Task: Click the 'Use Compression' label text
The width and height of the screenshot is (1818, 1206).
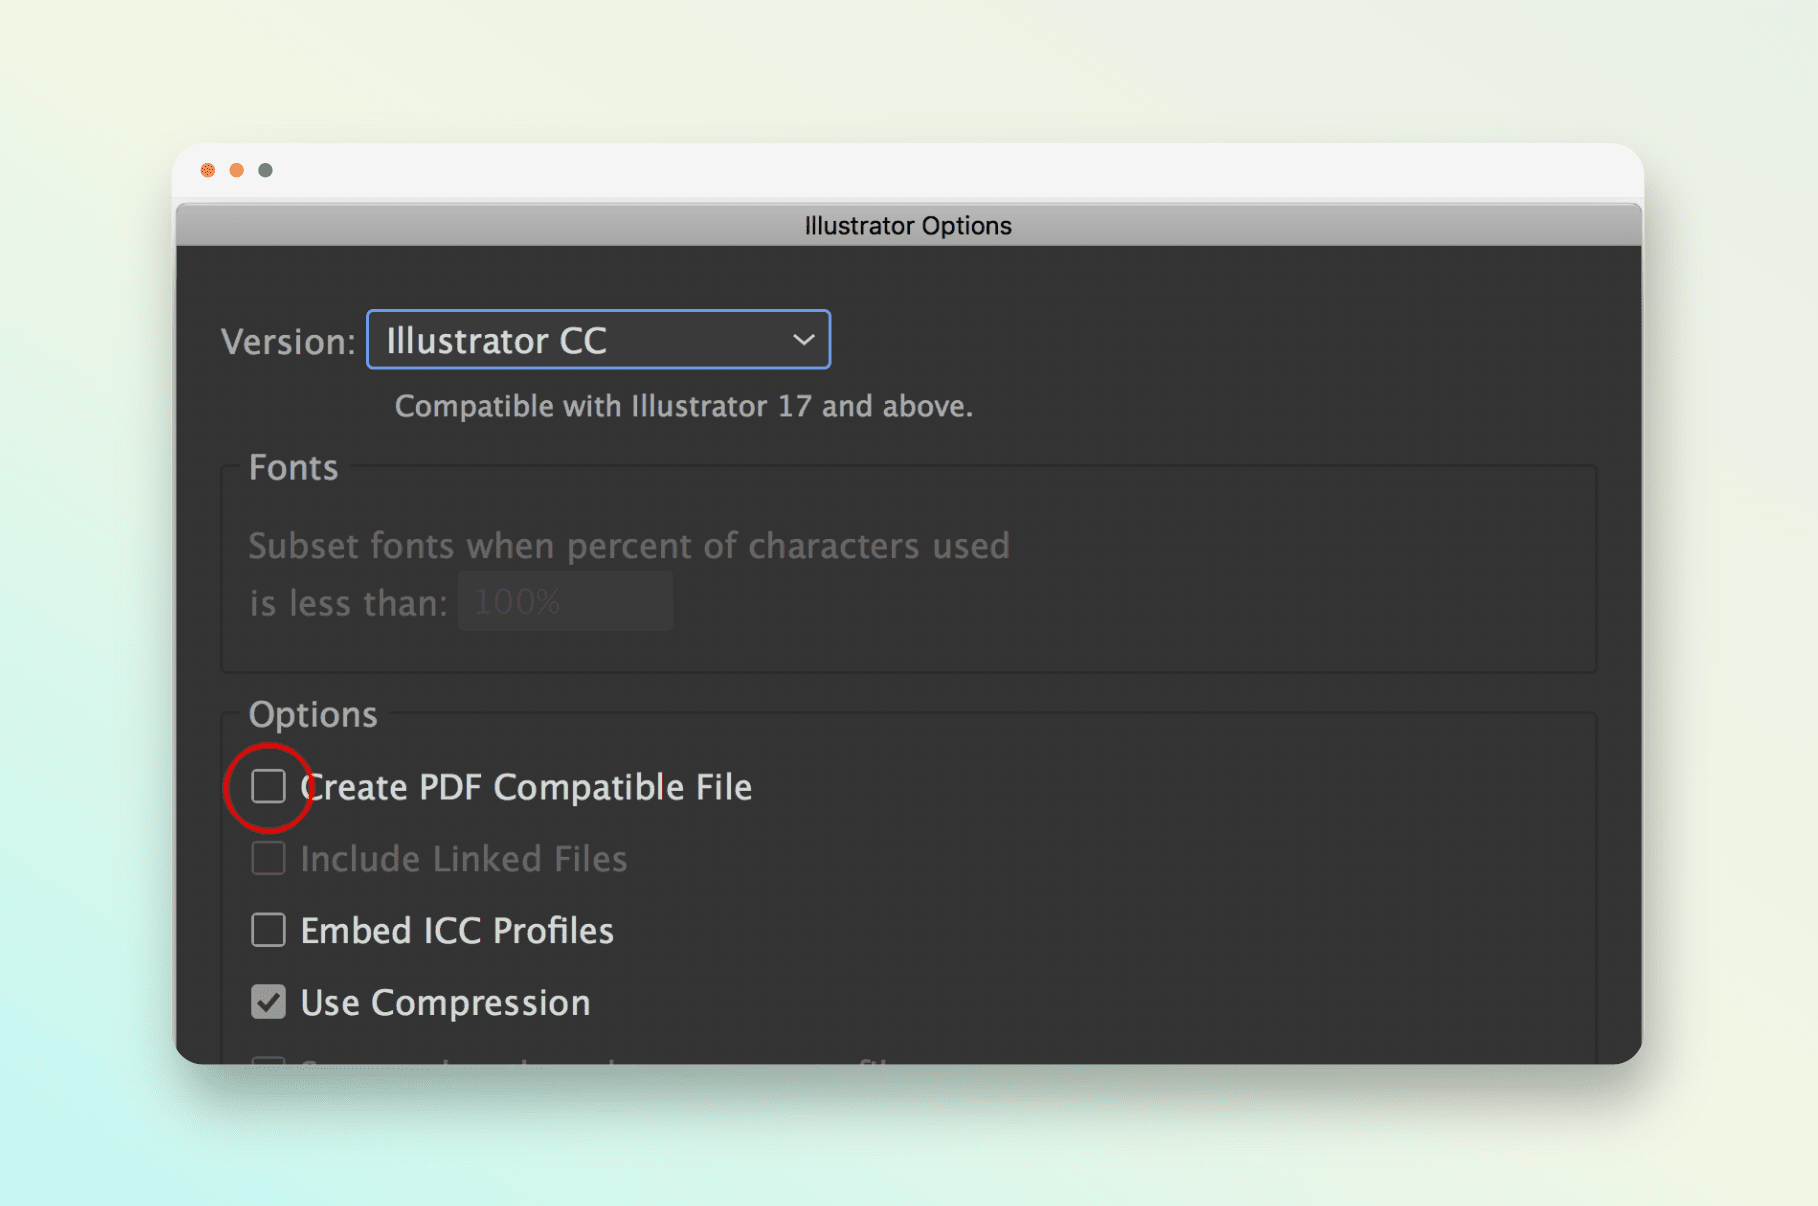Action: pos(445,1003)
